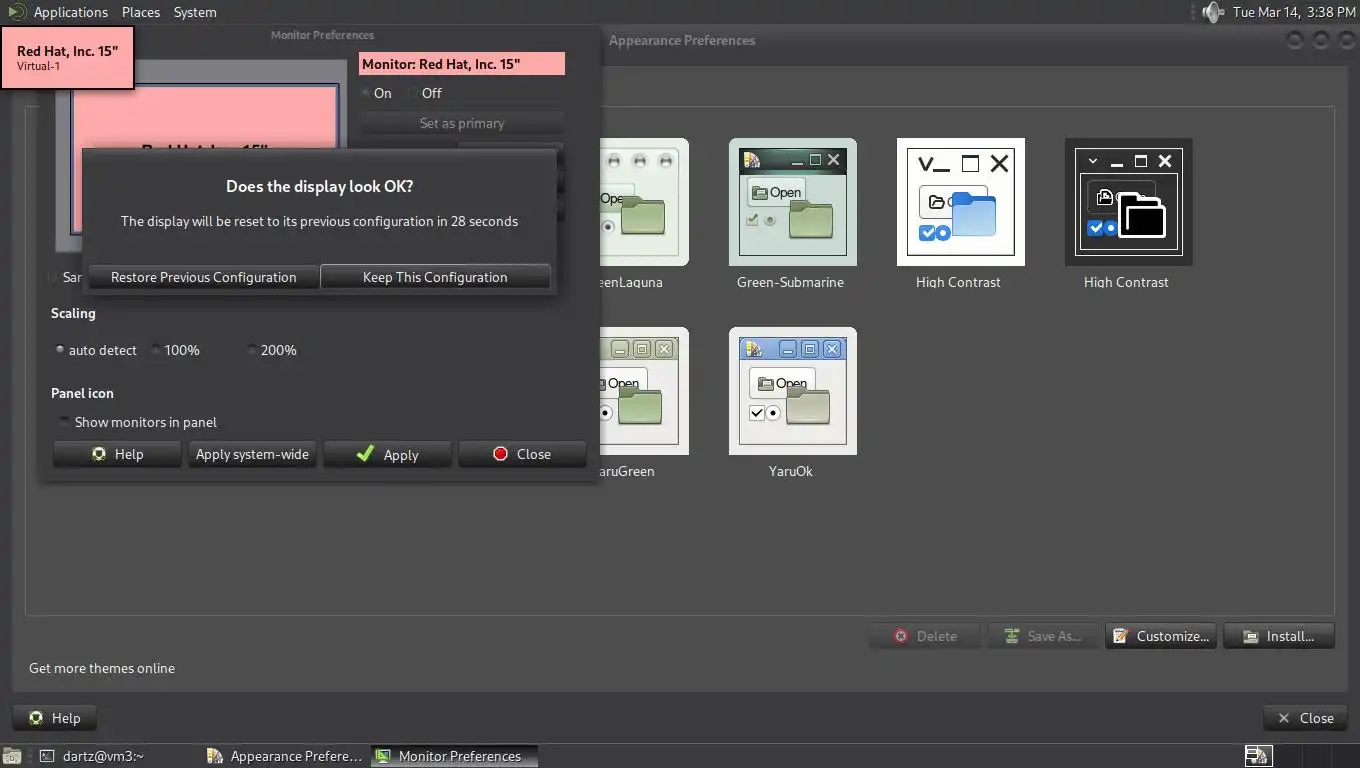Click the Monitor: Red Hat, Inc. 15" header
The height and width of the screenshot is (768, 1360).
(x=462, y=64)
